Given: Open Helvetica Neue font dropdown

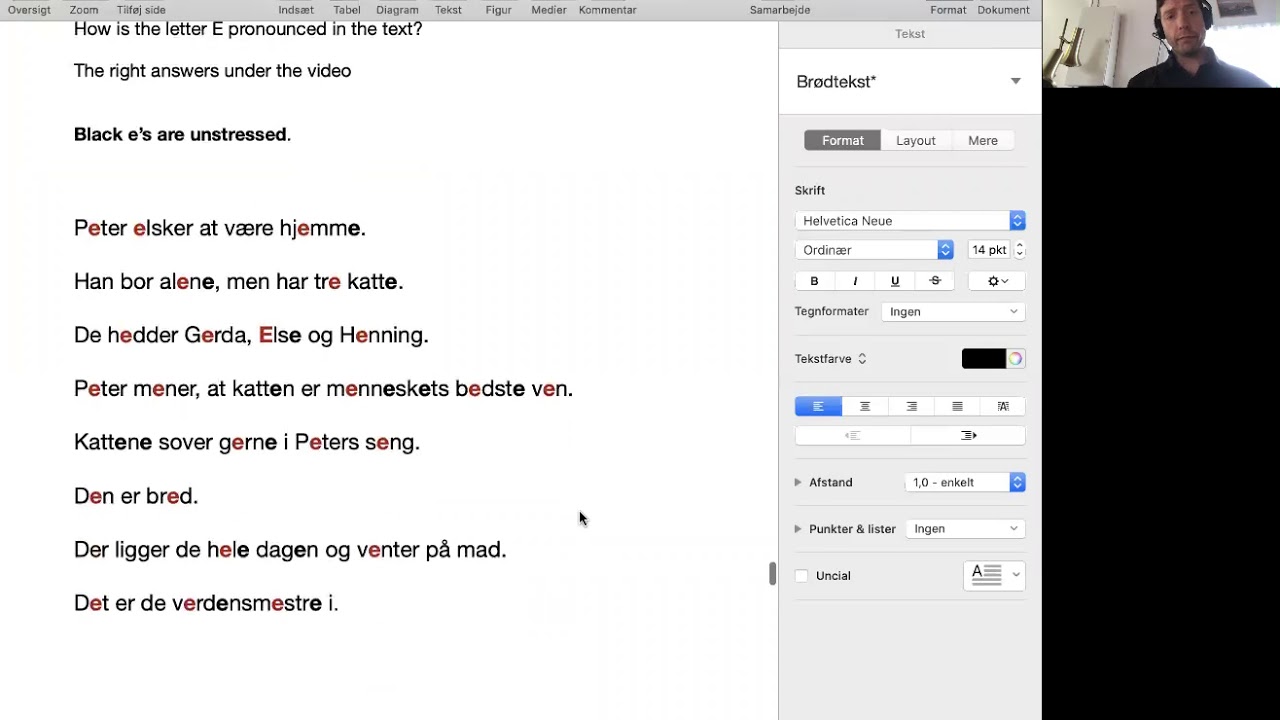Looking at the screenshot, I should tap(910, 221).
